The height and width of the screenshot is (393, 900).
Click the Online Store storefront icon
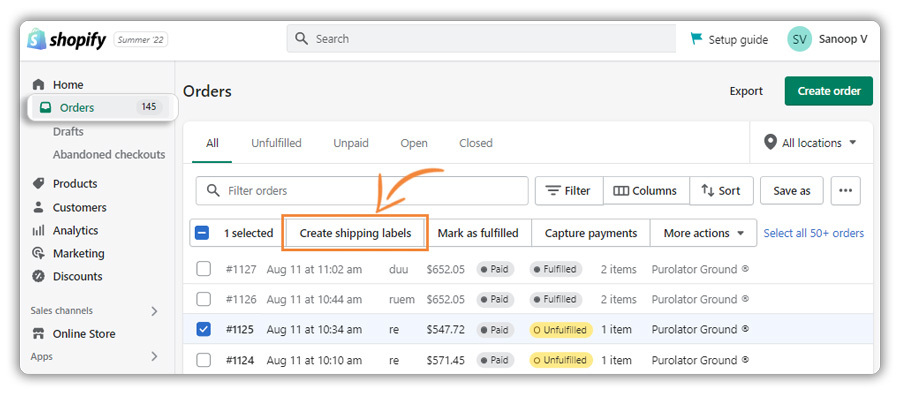(x=38, y=333)
